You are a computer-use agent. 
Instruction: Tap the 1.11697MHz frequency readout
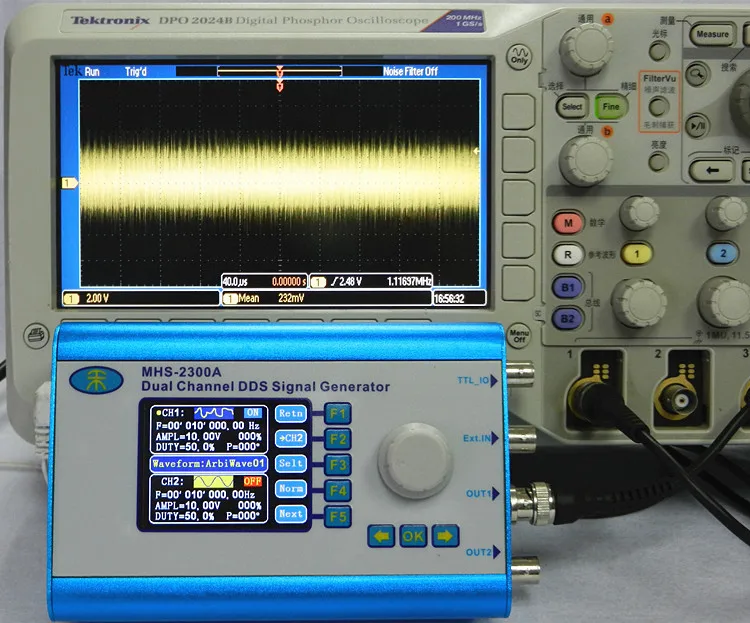point(409,281)
